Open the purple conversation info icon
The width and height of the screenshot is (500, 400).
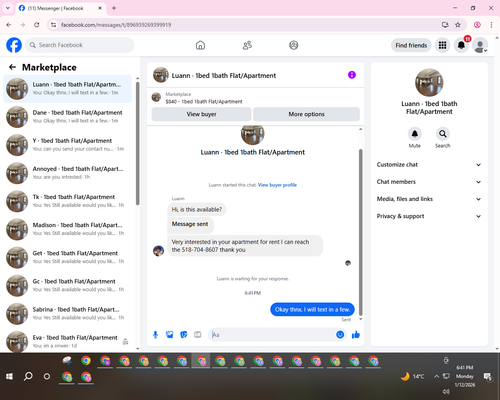point(352,75)
